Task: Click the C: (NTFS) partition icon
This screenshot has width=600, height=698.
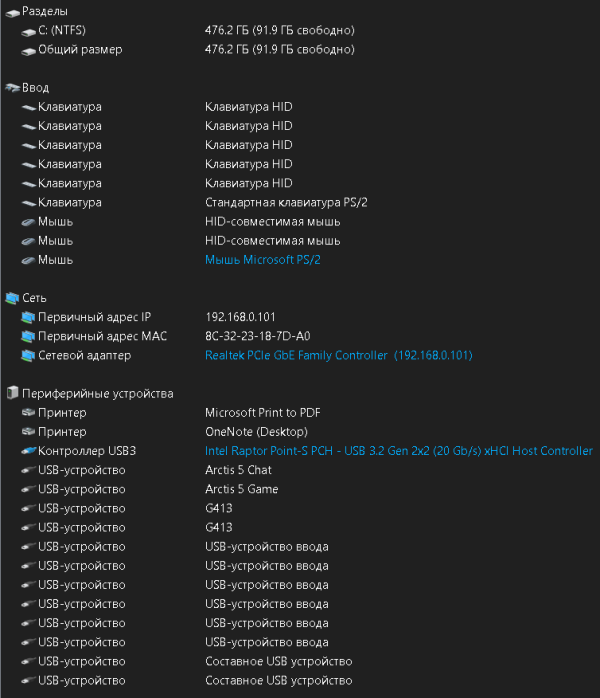Action: 28,31
